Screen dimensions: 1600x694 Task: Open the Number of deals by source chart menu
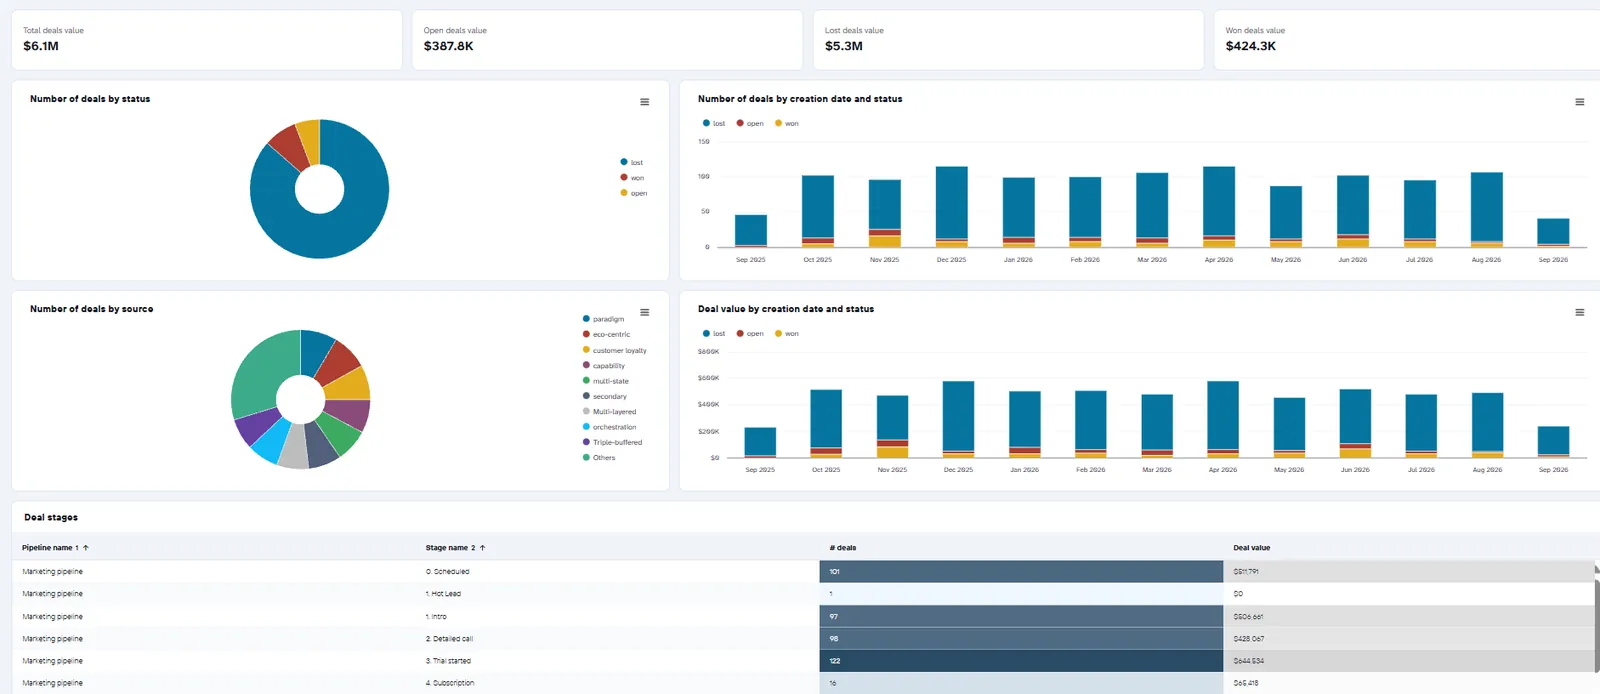coord(645,312)
